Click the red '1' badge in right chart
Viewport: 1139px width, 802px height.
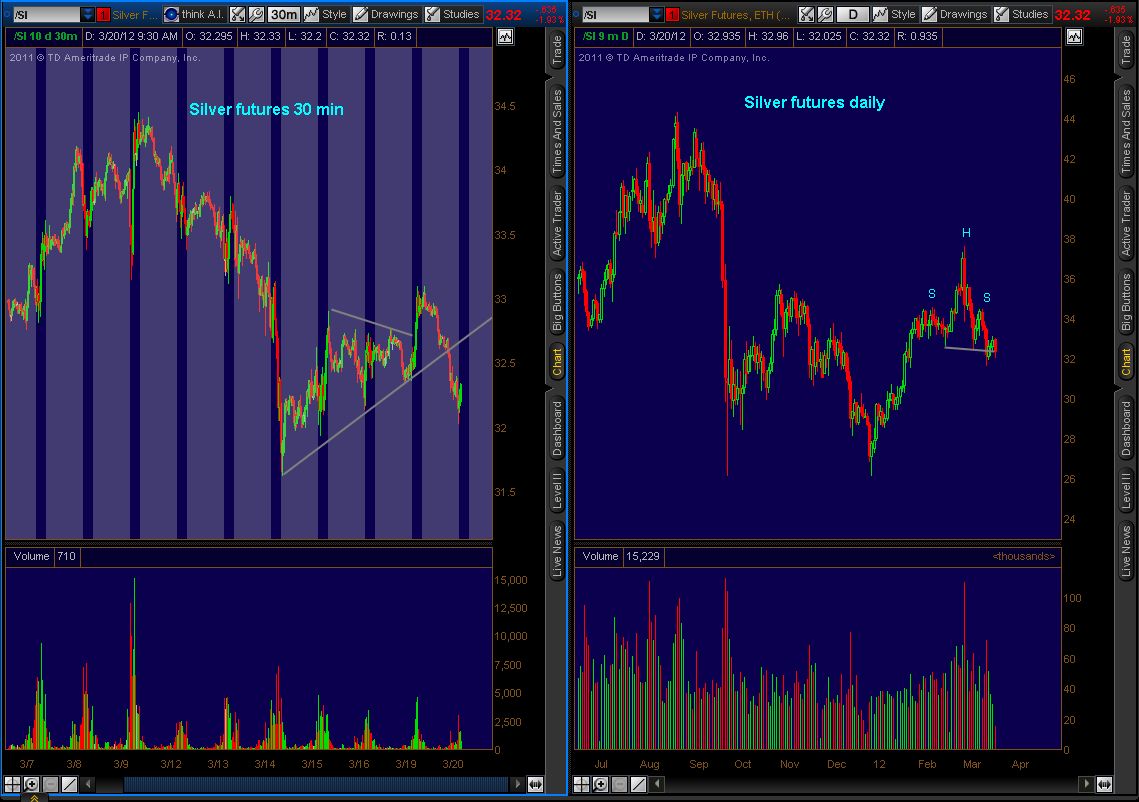pyautogui.click(x=673, y=15)
